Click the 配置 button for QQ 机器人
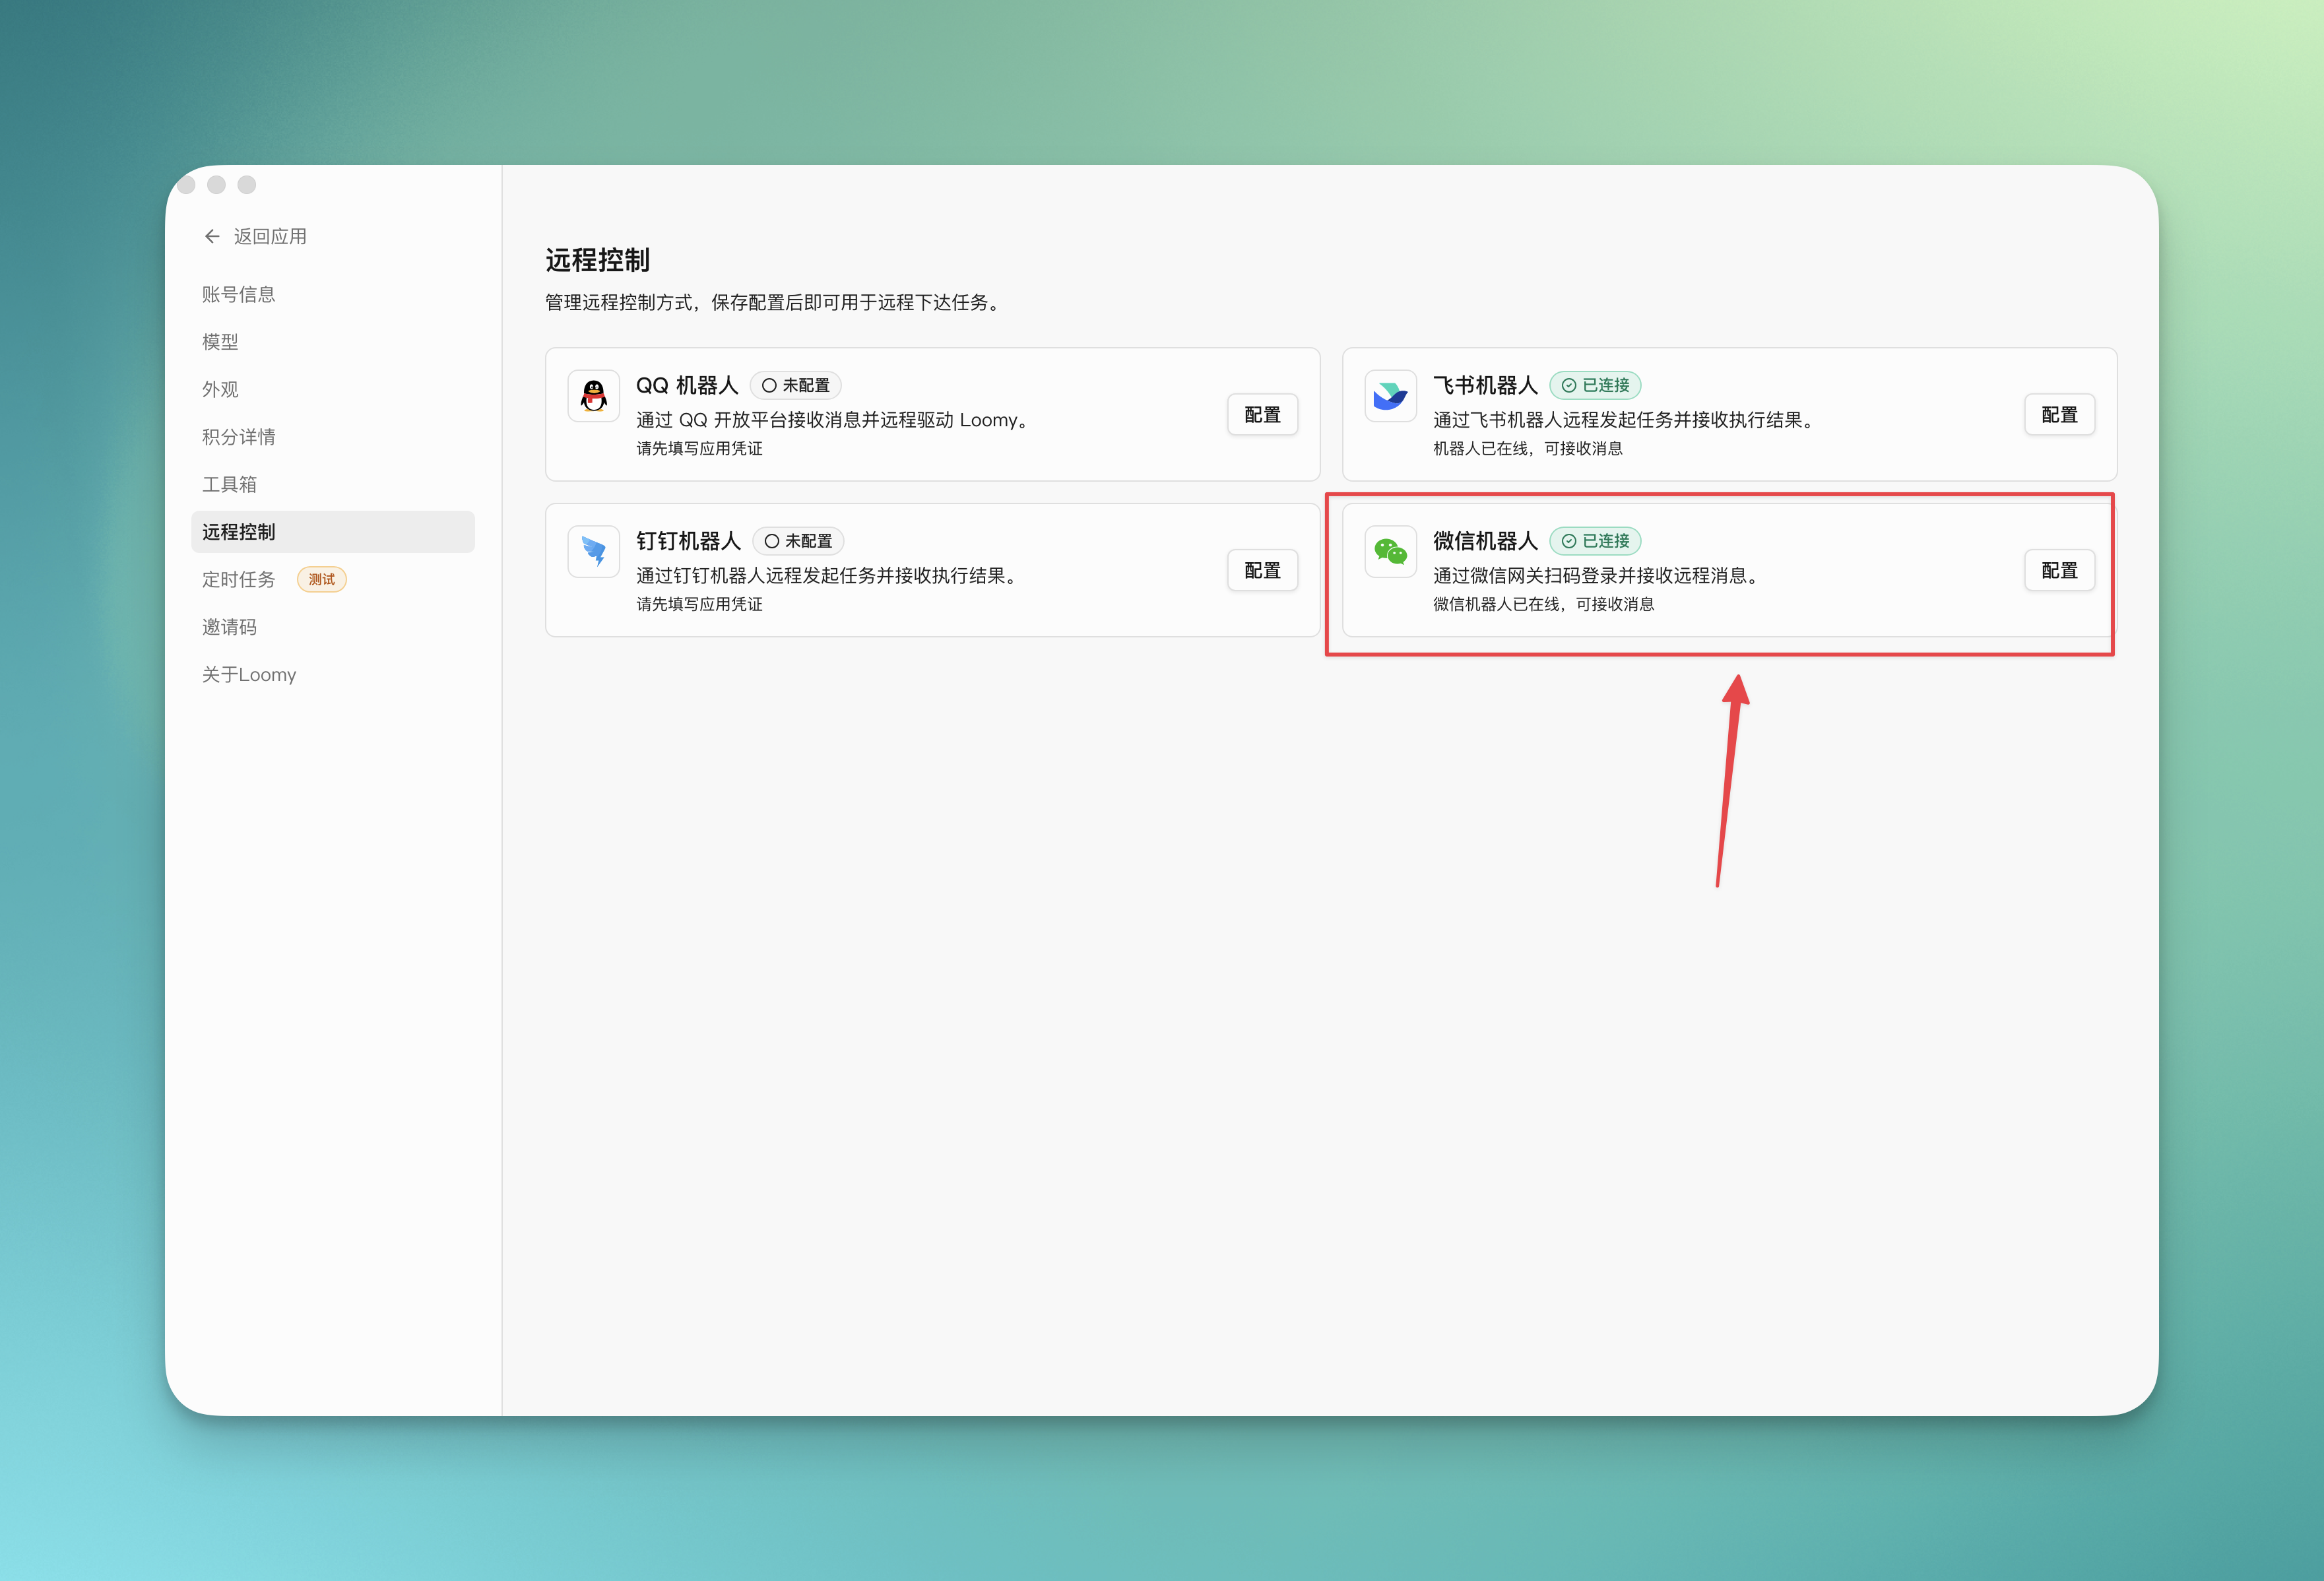 (1262, 414)
